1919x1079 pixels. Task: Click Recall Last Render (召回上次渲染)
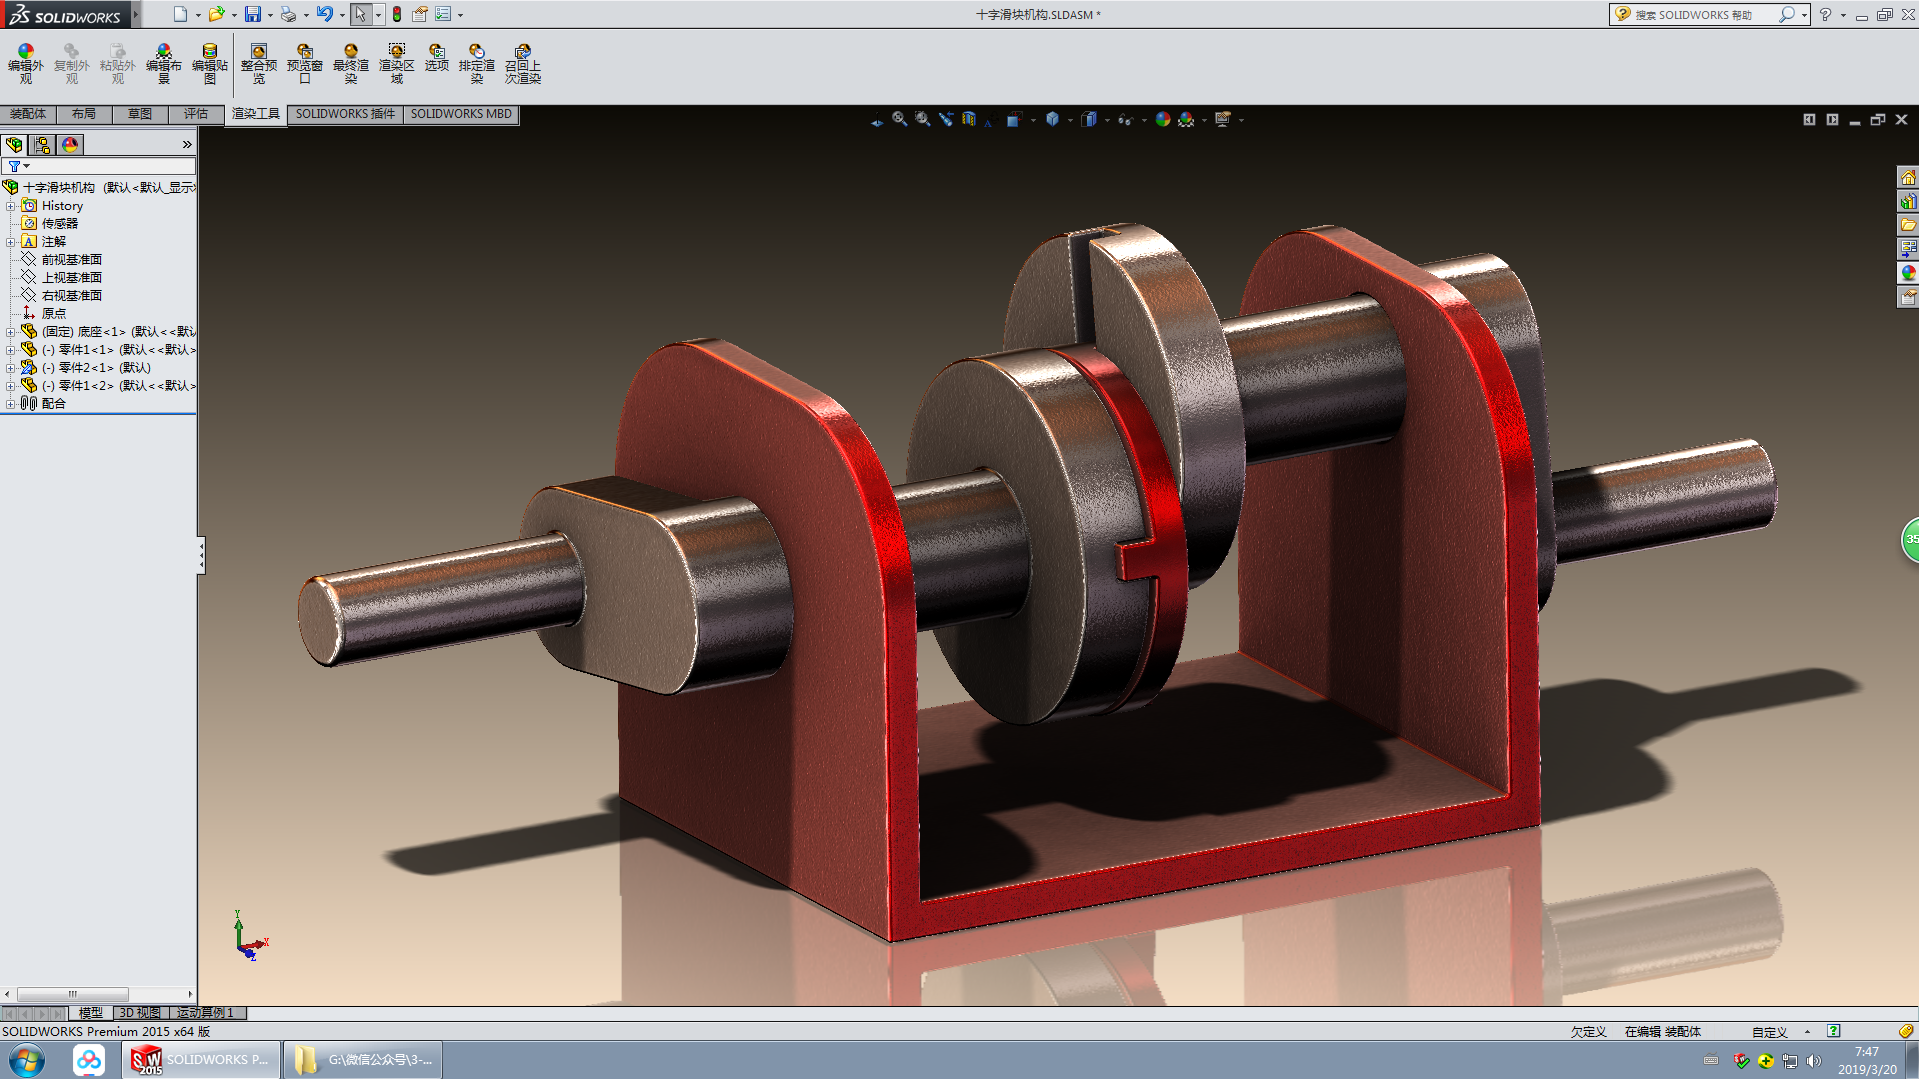pyautogui.click(x=523, y=64)
